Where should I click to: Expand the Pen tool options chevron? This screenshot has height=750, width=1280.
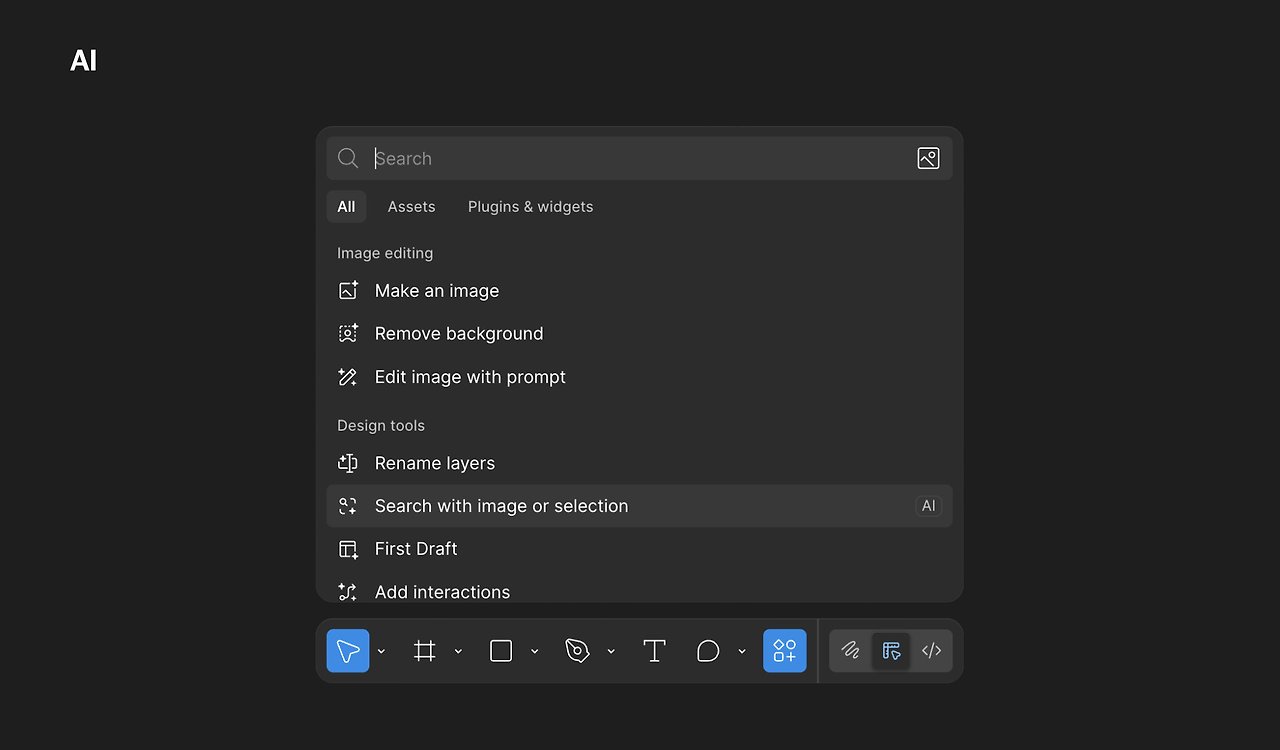click(611, 651)
